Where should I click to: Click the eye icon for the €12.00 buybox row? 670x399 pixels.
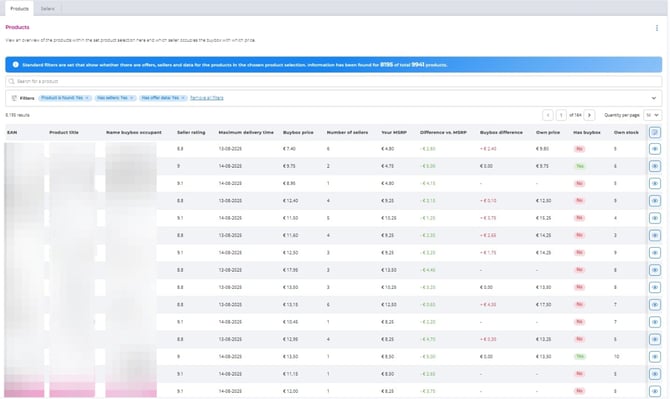pyautogui.click(x=654, y=391)
